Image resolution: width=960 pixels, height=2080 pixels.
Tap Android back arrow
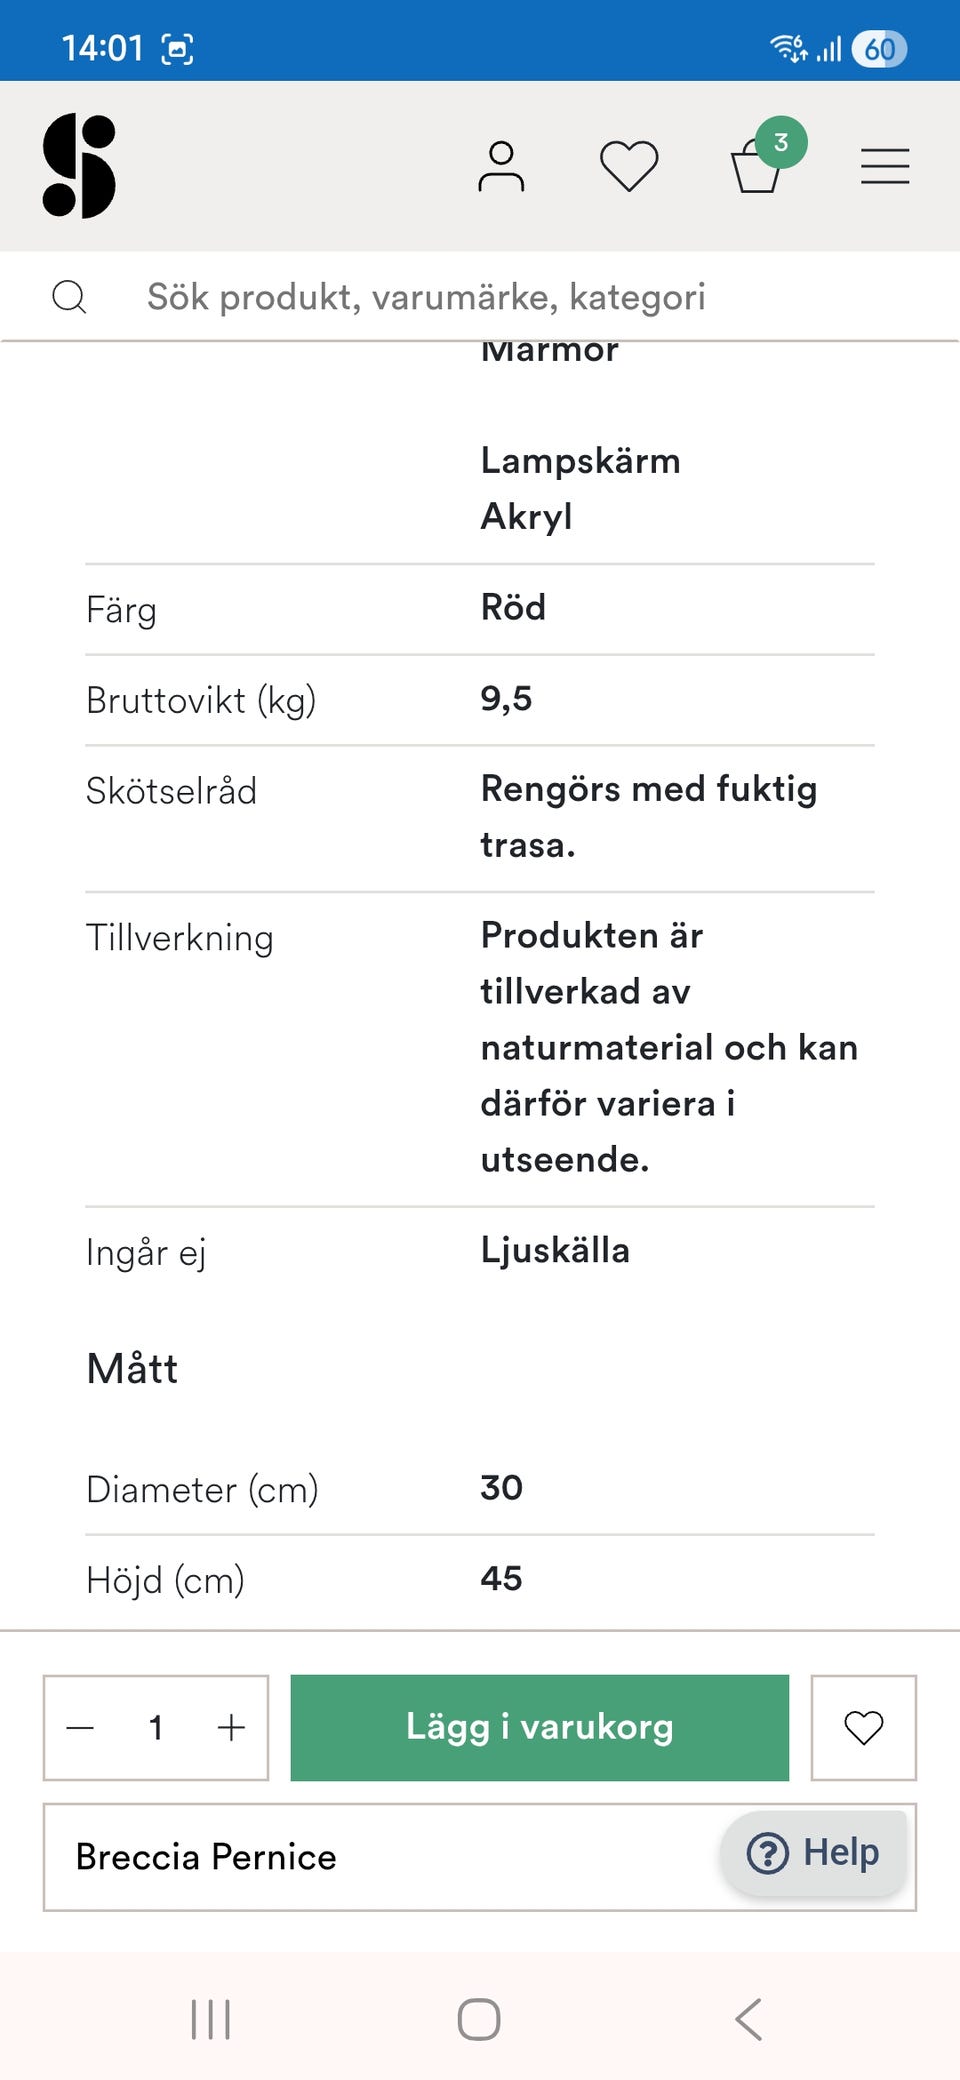[x=748, y=2019]
